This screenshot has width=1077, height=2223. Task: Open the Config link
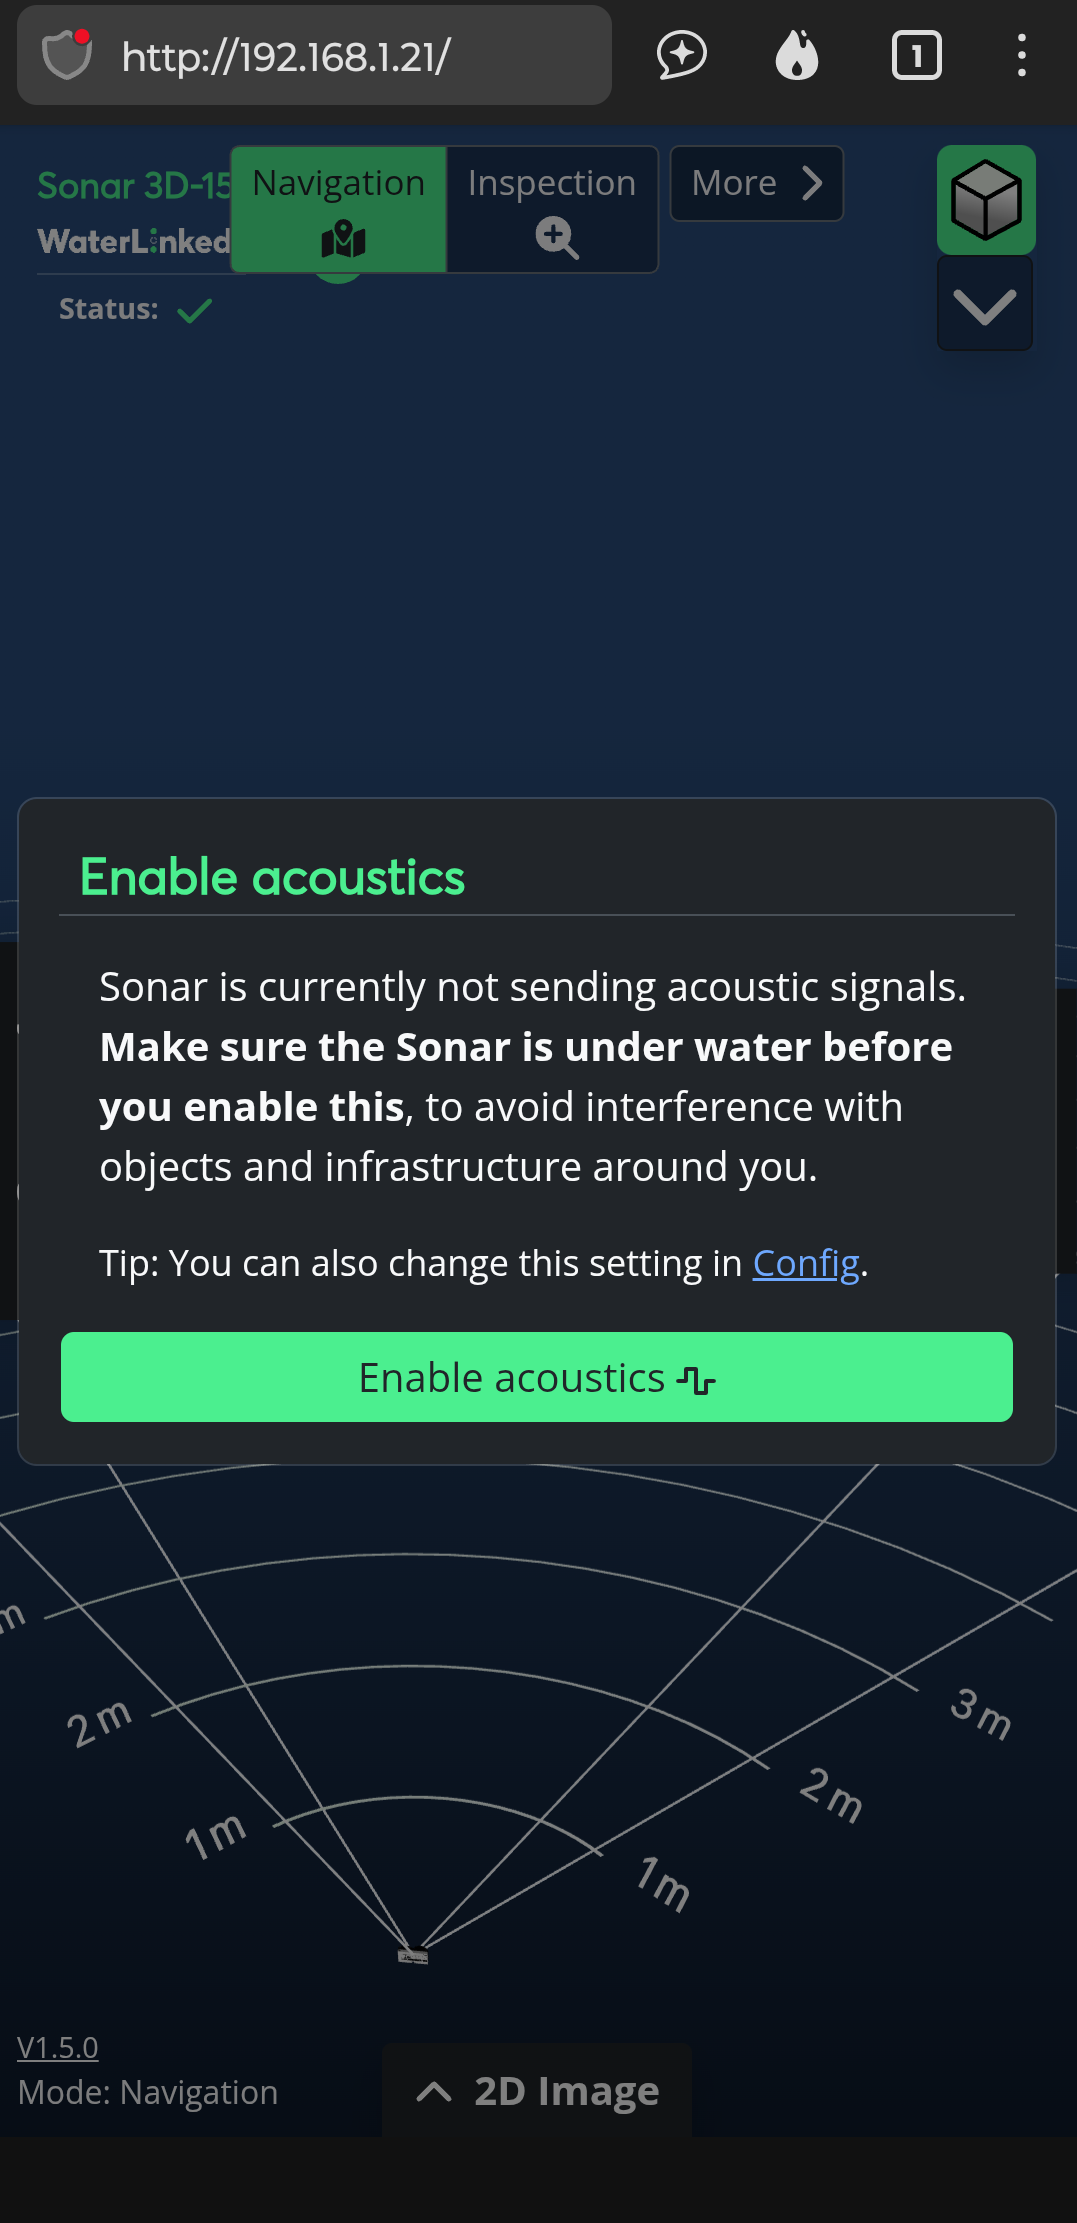806,1264
